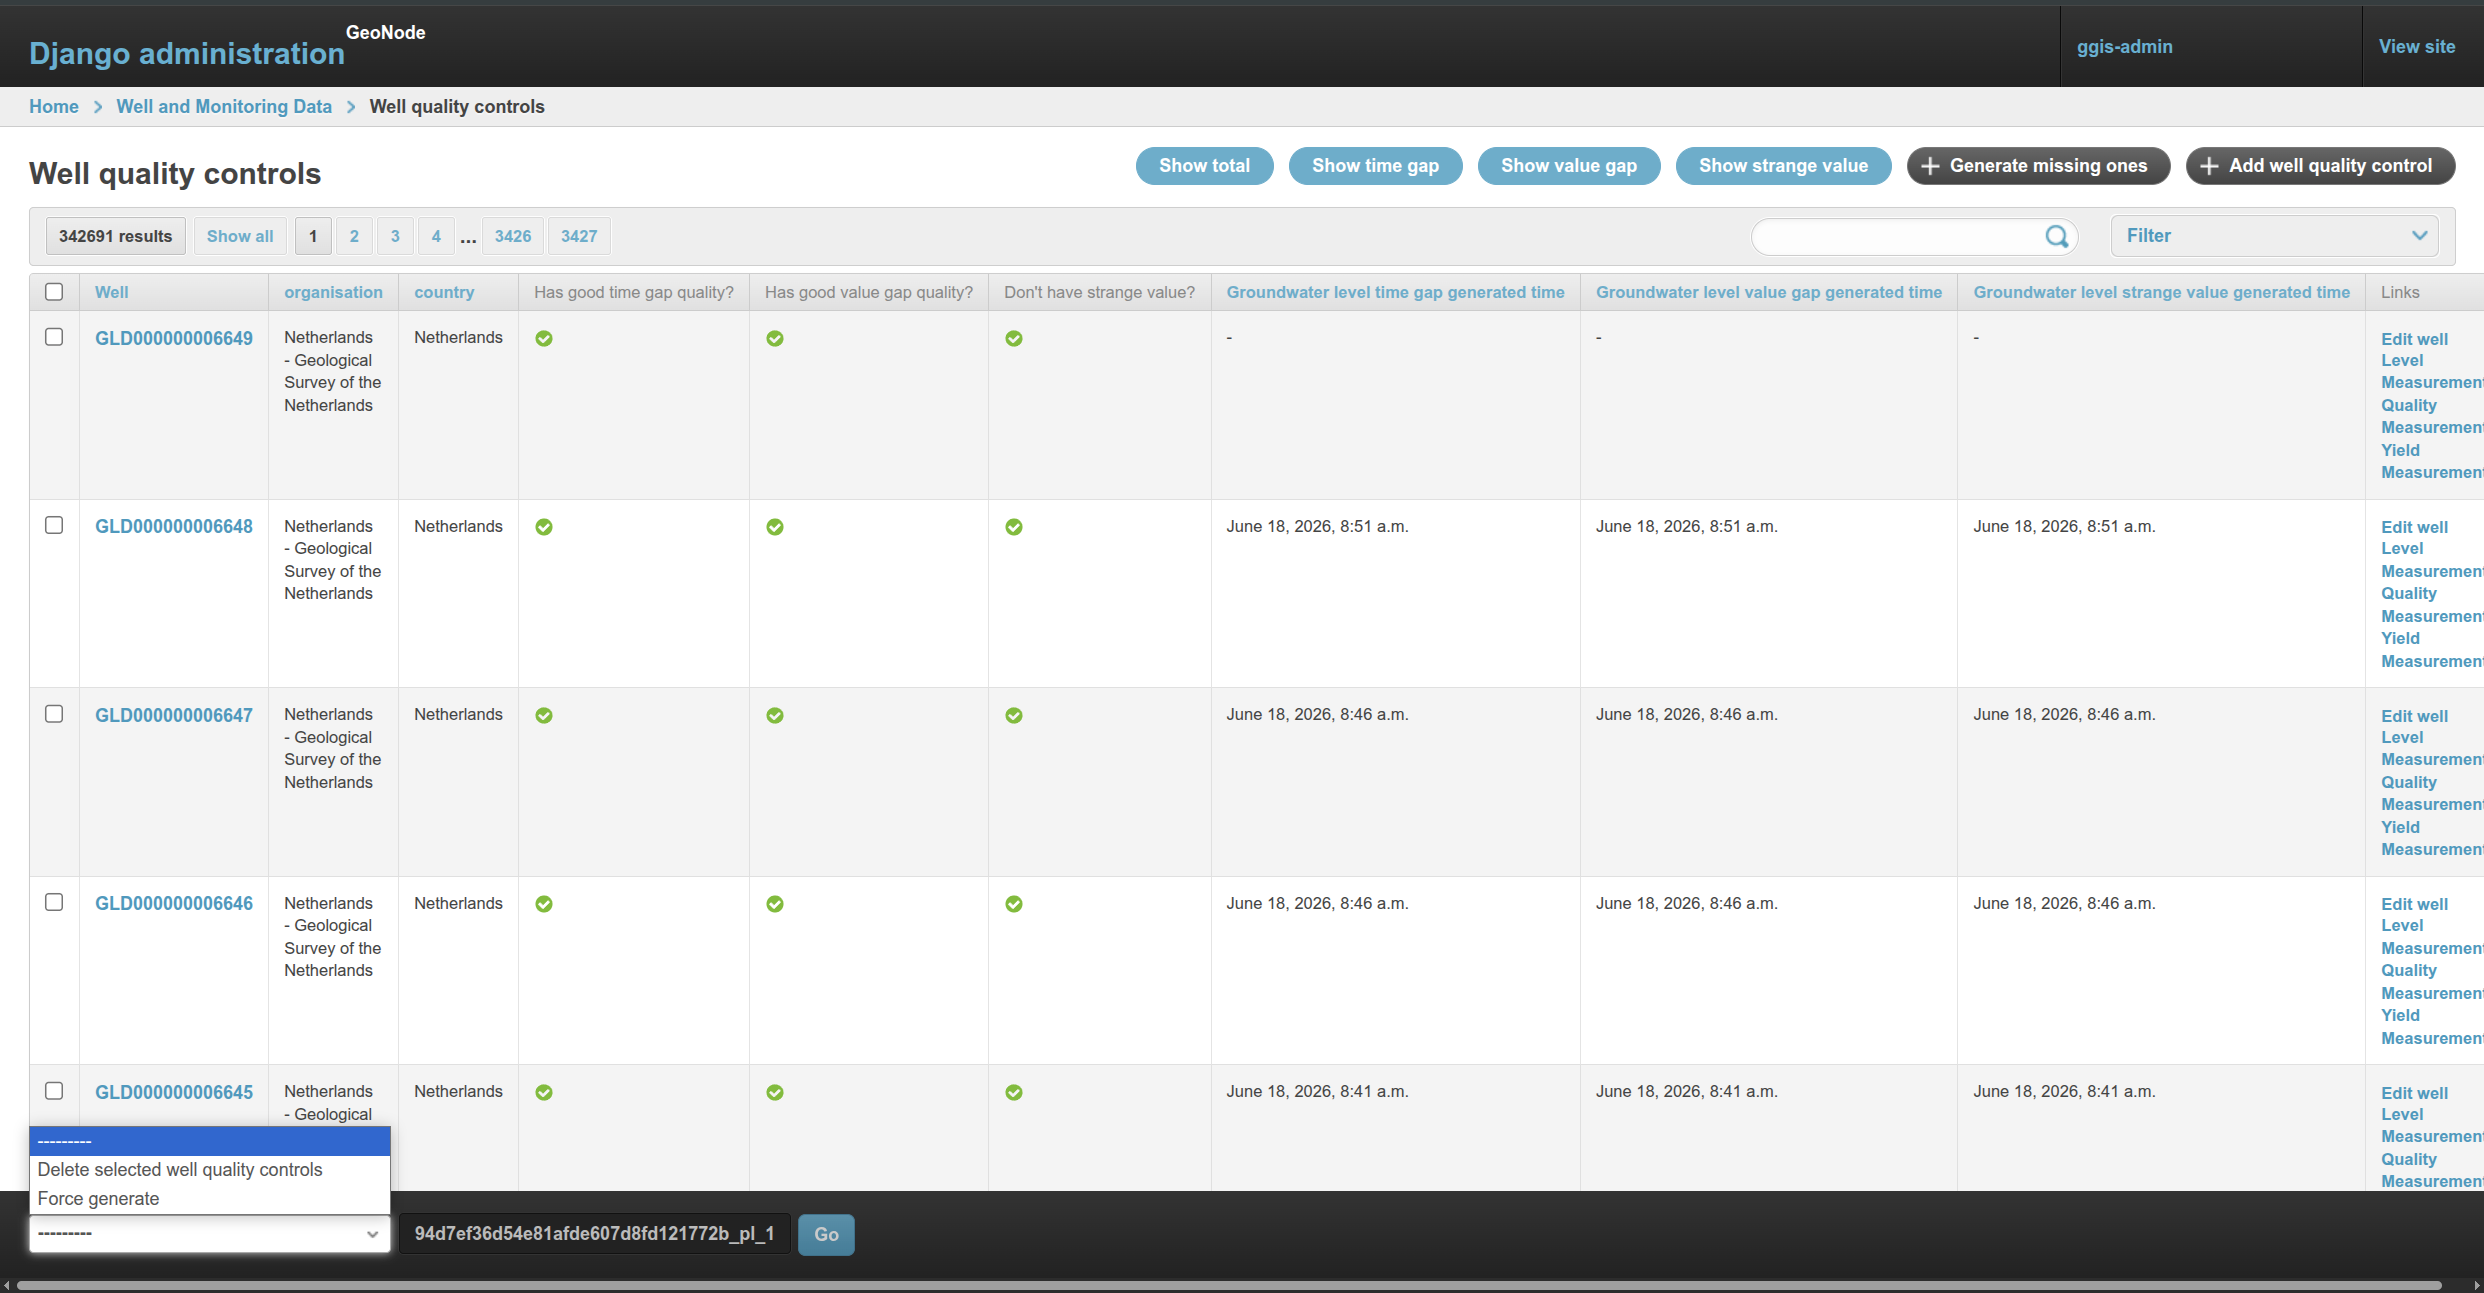Sort by Groundwater level strange value generated time

tap(2161, 292)
